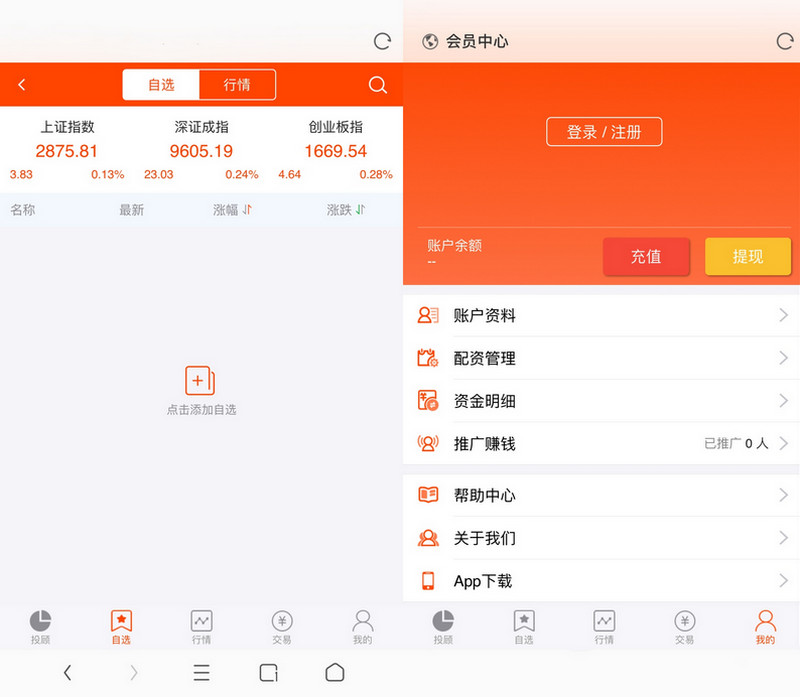Open the 账户资料 menu entry label
The width and height of the screenshot is (800, 697).
tap(485, 315)
